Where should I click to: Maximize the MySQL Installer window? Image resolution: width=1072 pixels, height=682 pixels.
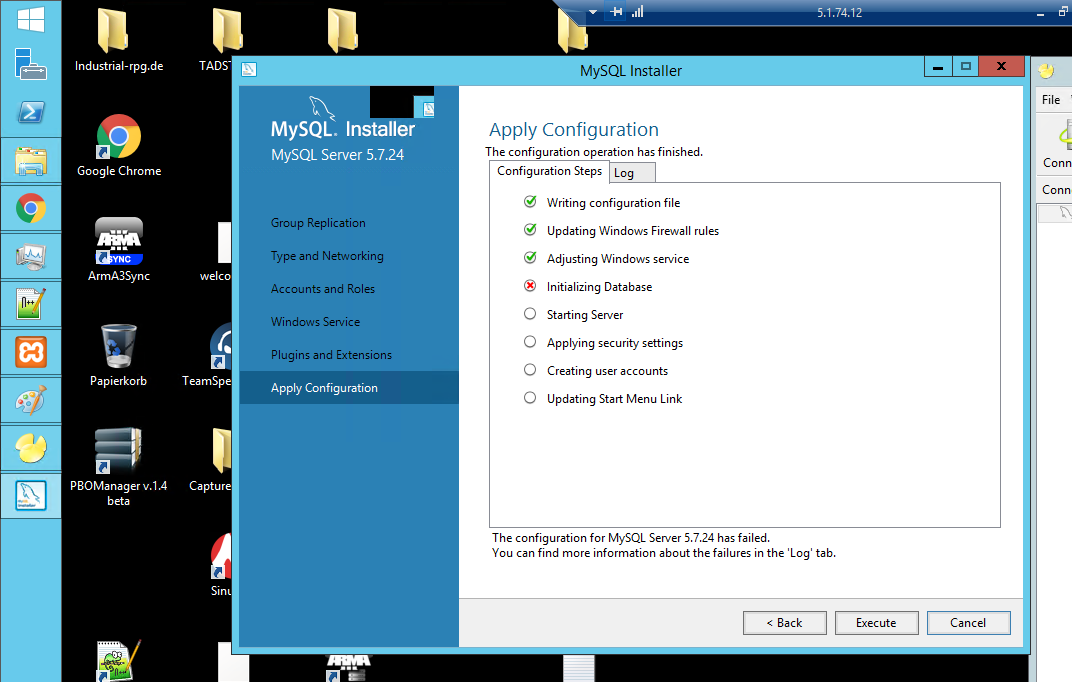(965, 67)
